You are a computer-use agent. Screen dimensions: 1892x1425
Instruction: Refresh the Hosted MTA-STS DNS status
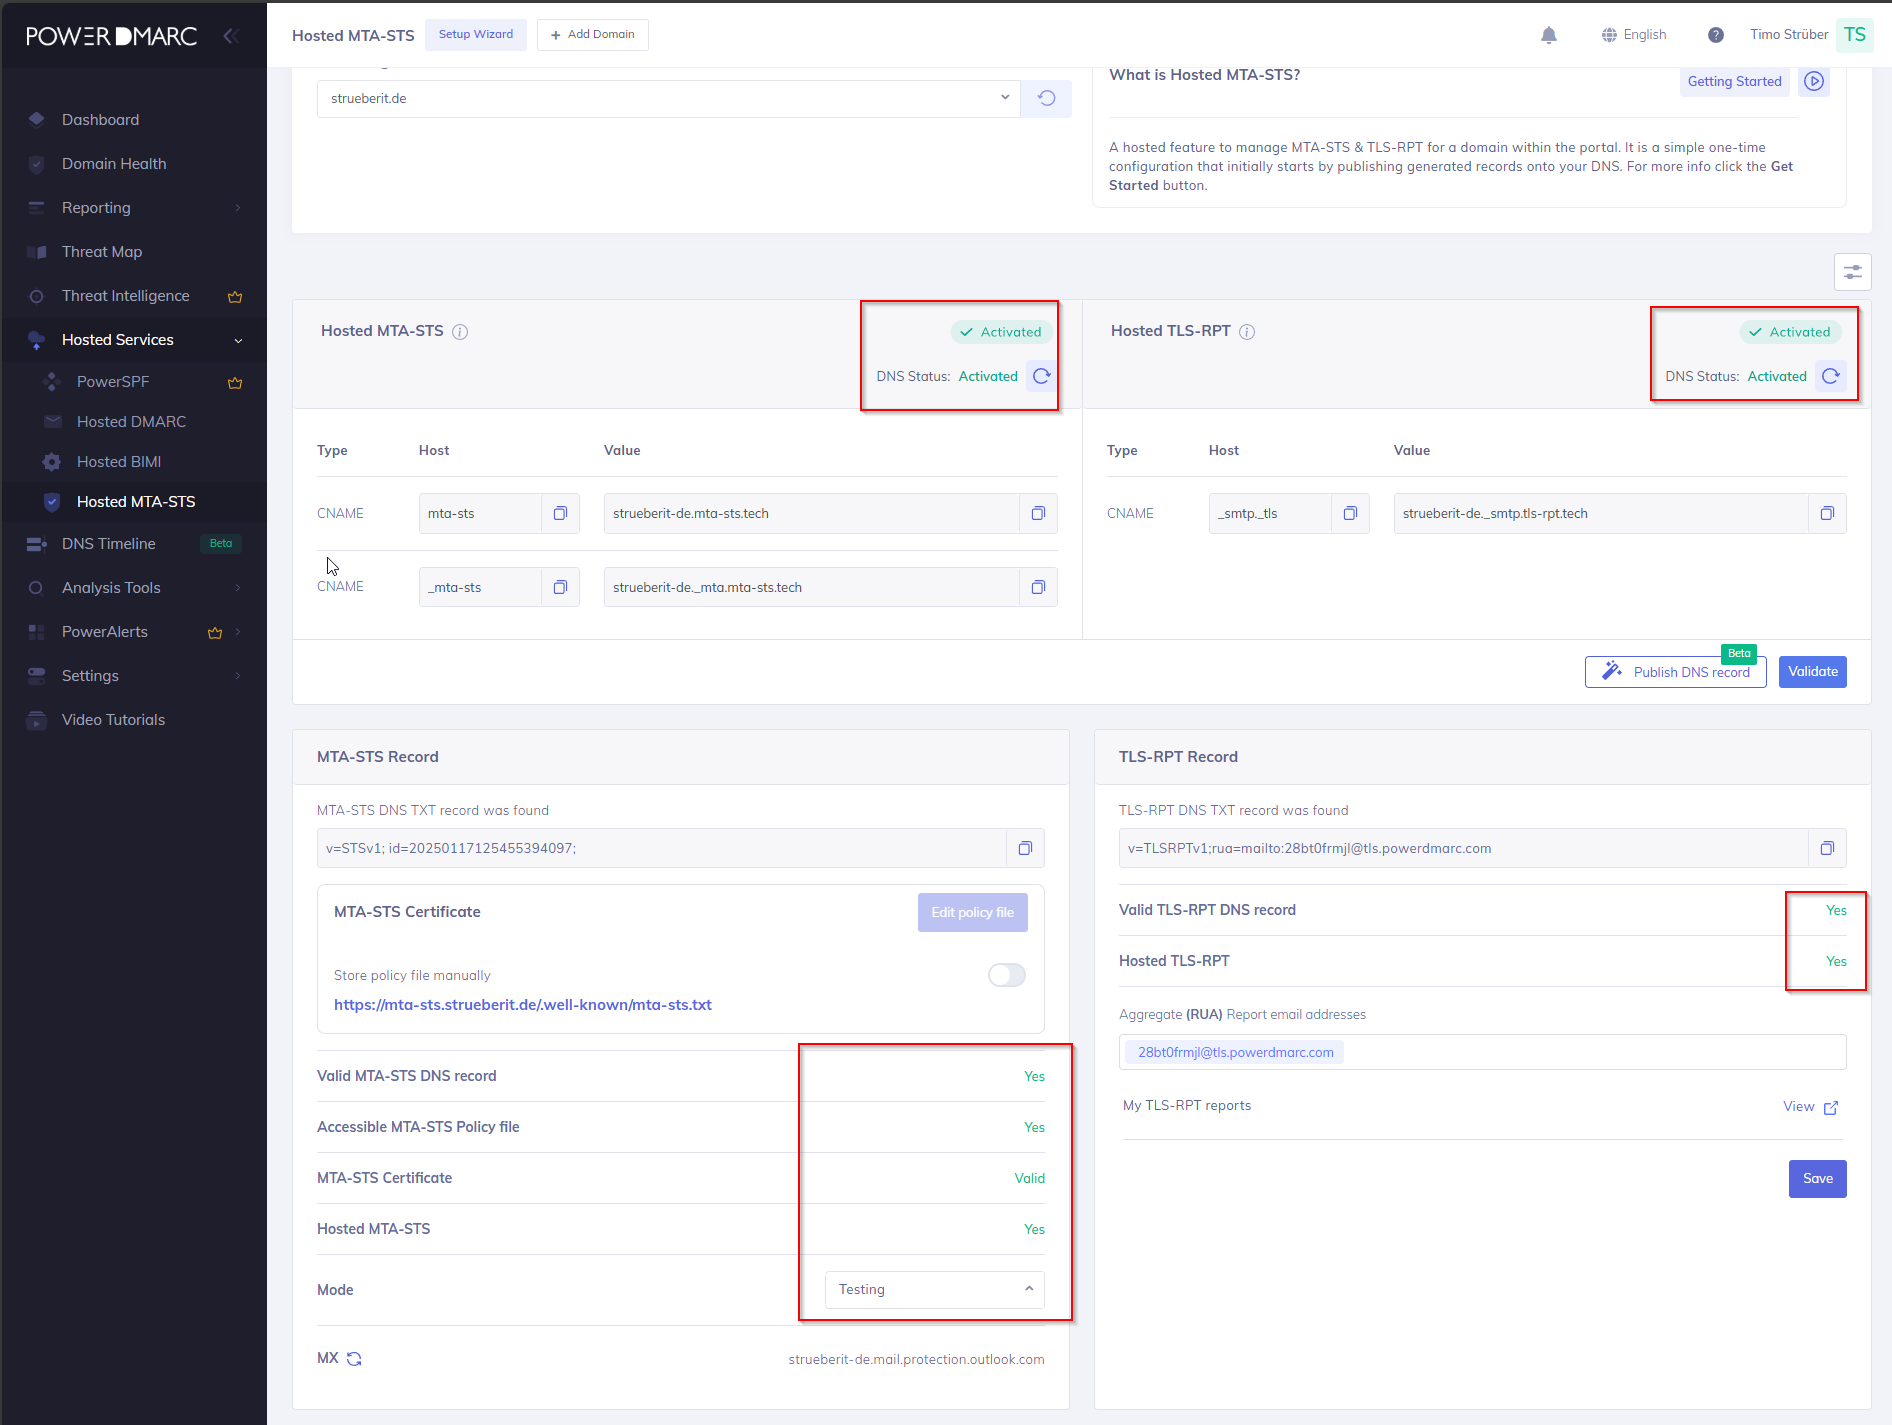click(x=1041, y=376)
